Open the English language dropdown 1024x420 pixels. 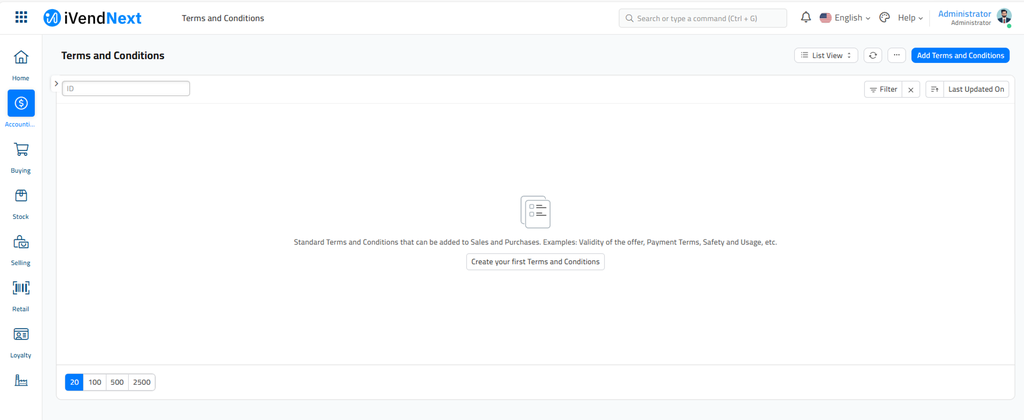pos(845,18)
